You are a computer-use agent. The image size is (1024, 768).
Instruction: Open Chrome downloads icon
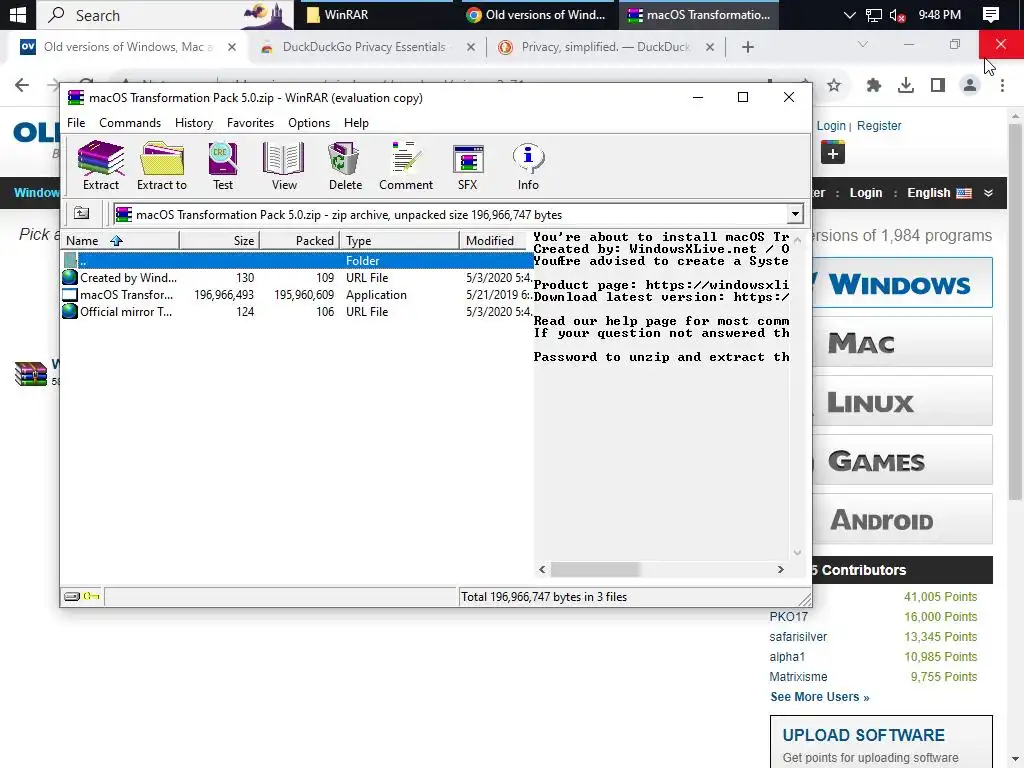(x=906, y=85)
